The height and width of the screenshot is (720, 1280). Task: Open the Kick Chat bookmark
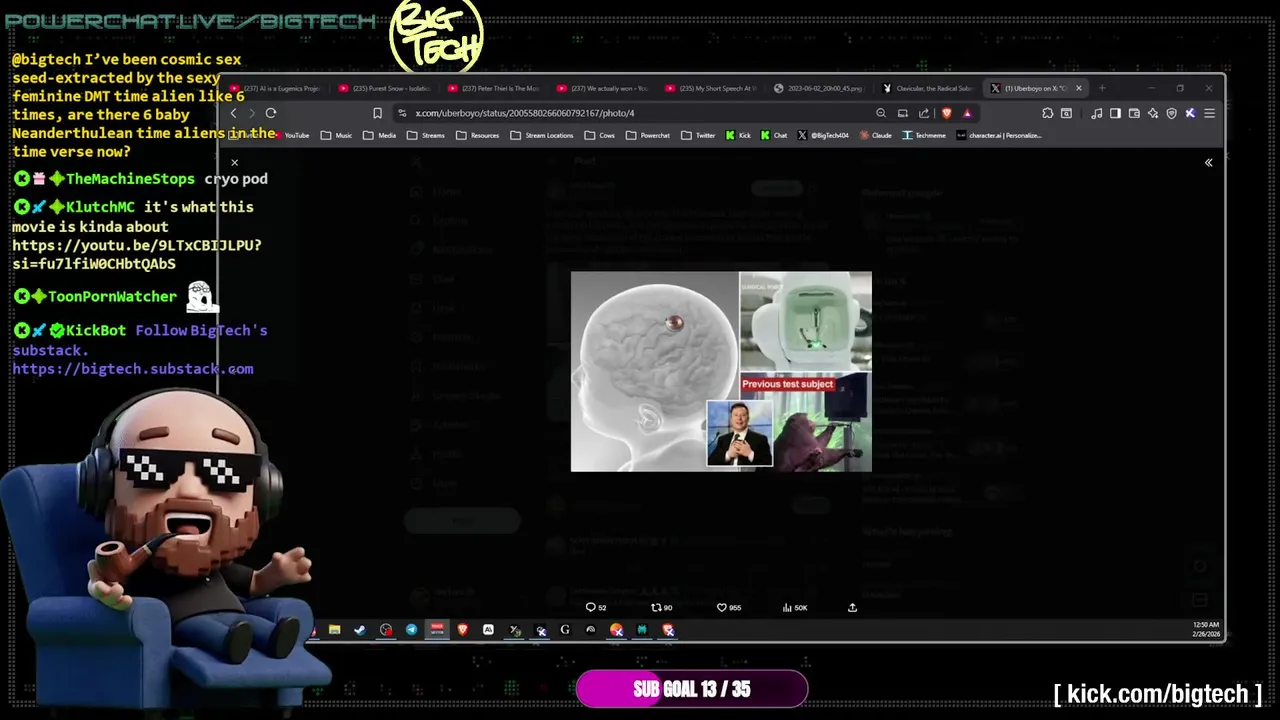pyautogui.click(x=774, y=135)
